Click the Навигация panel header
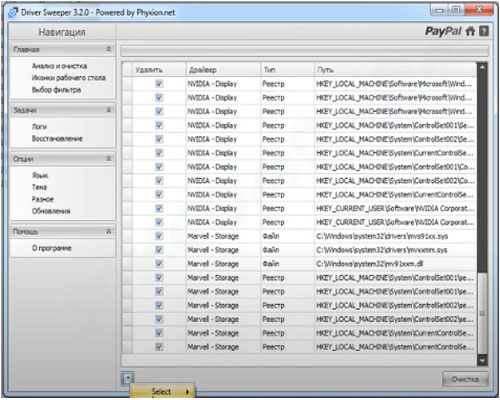Viewport: 500px width, 400px height. (62, 32)
